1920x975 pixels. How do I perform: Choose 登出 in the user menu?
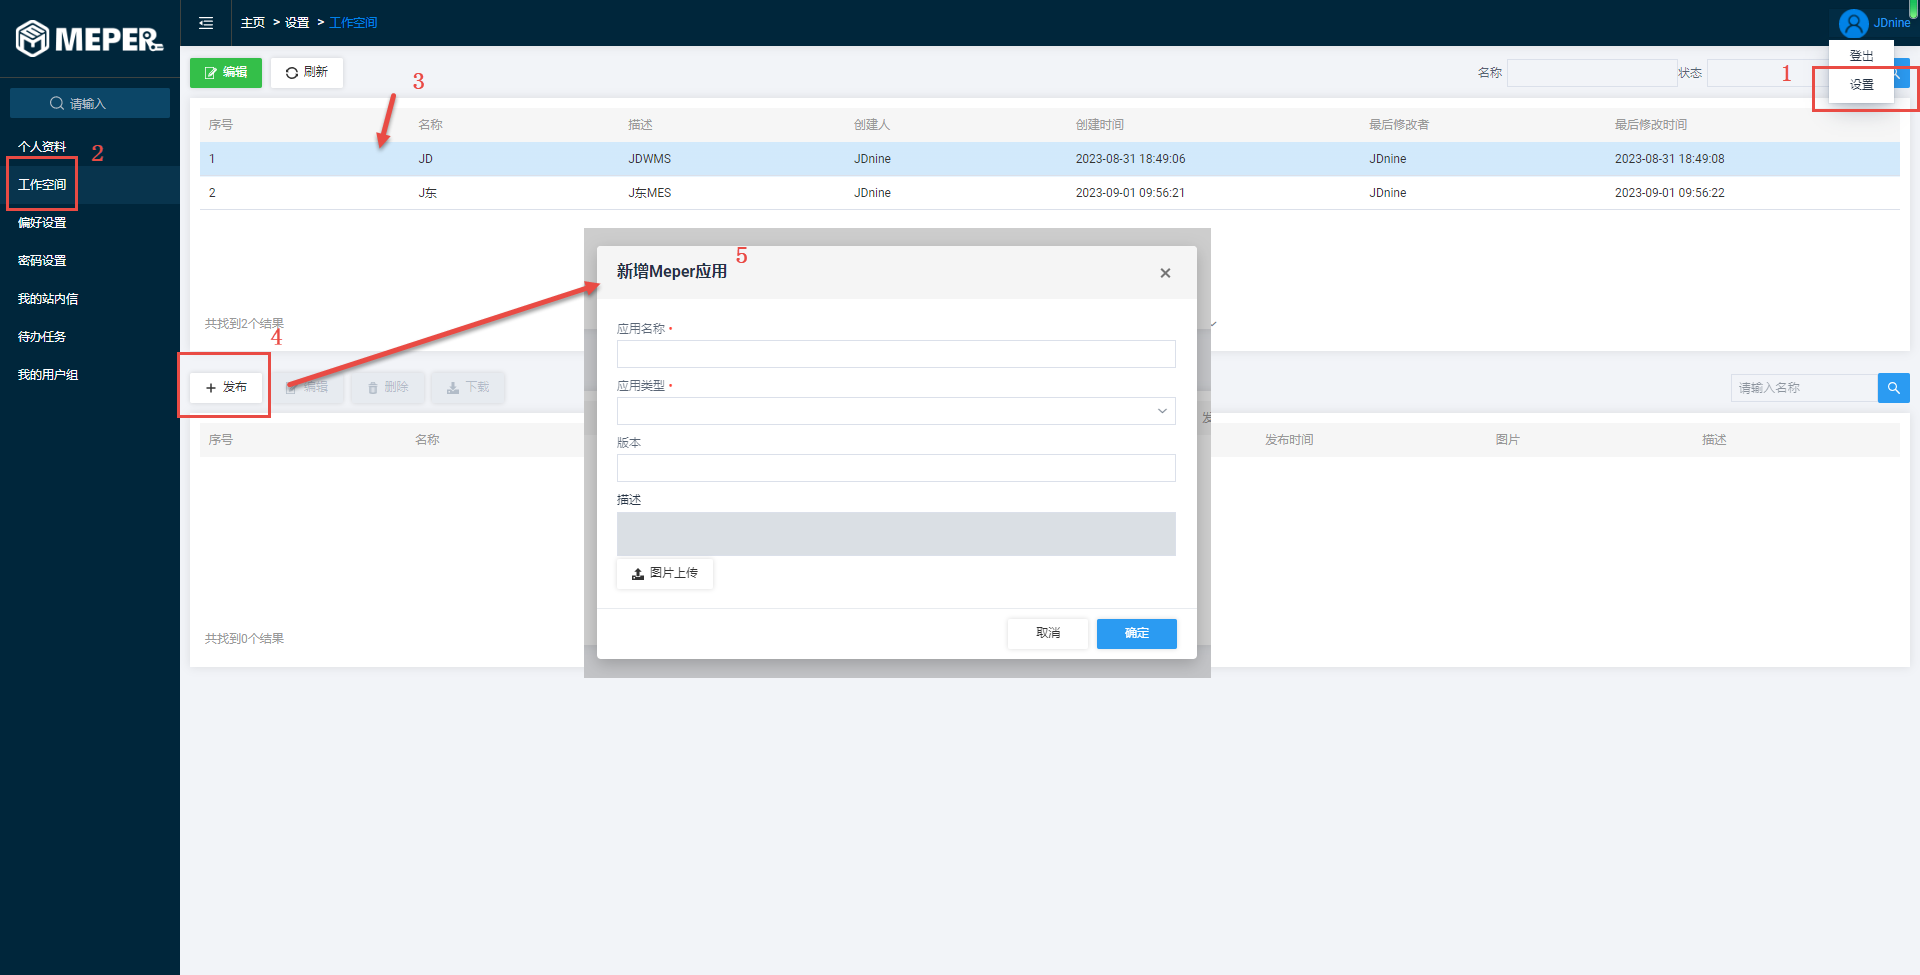1861,56
